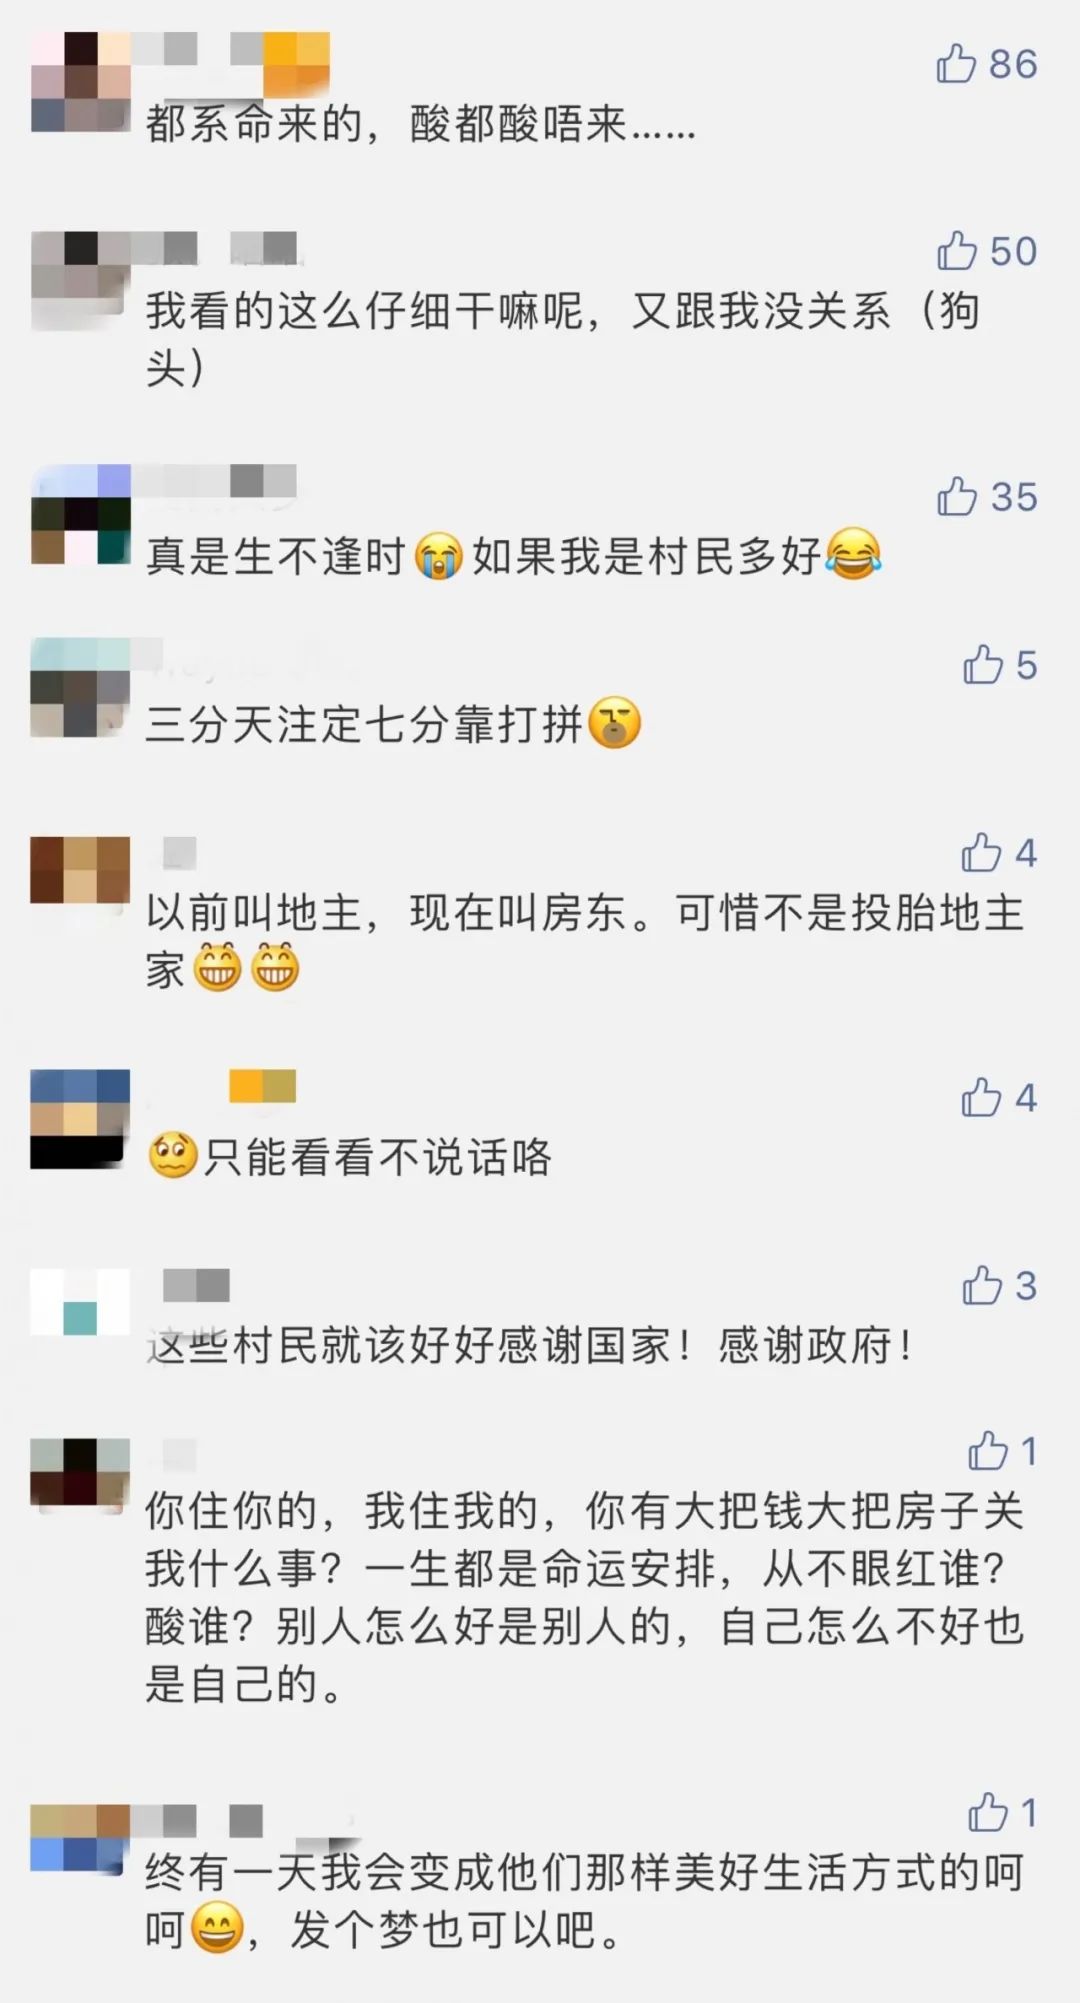
Task: Like the comment with 86 likes
Action: [x=956, y=64]
